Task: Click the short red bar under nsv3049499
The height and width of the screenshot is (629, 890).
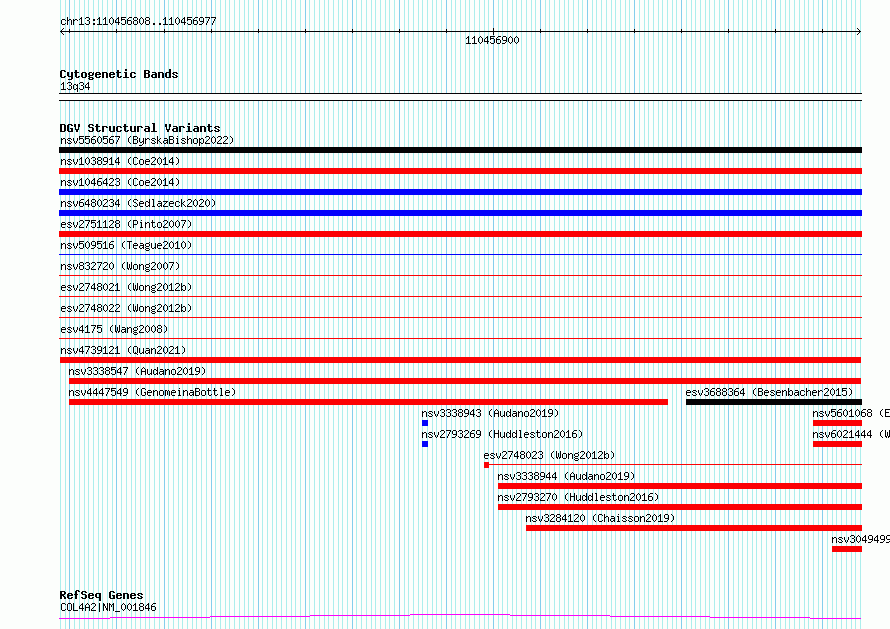Action: [x=847, y=550]
